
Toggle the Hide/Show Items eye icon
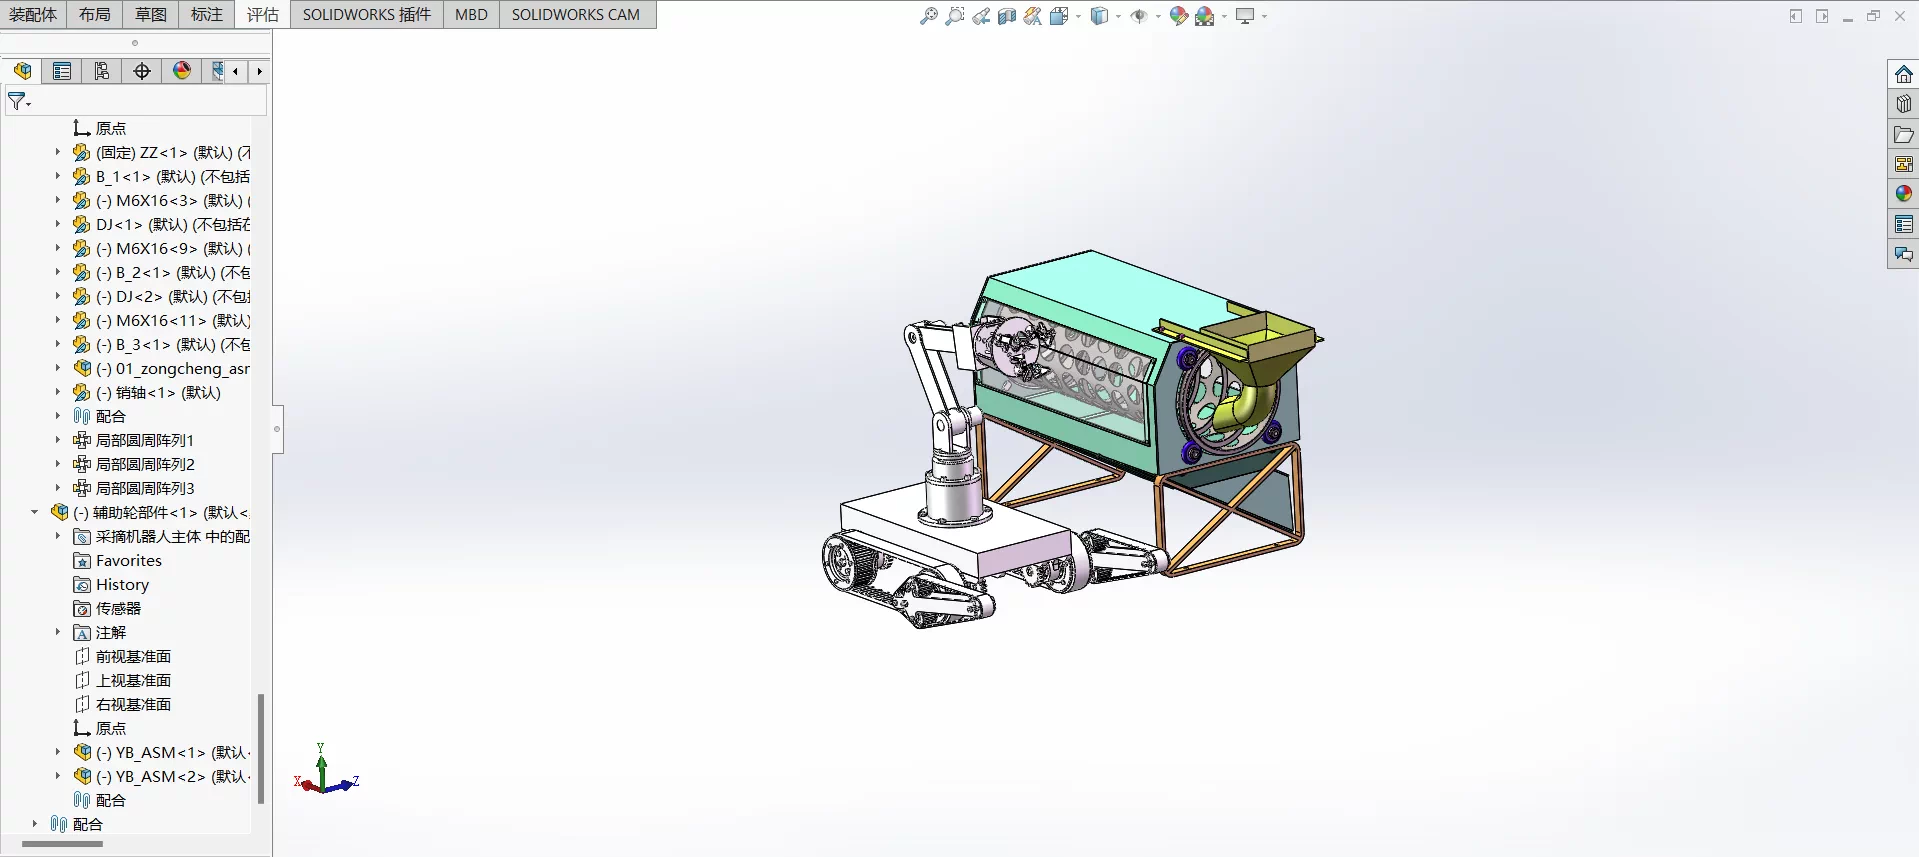(1138, 16)
